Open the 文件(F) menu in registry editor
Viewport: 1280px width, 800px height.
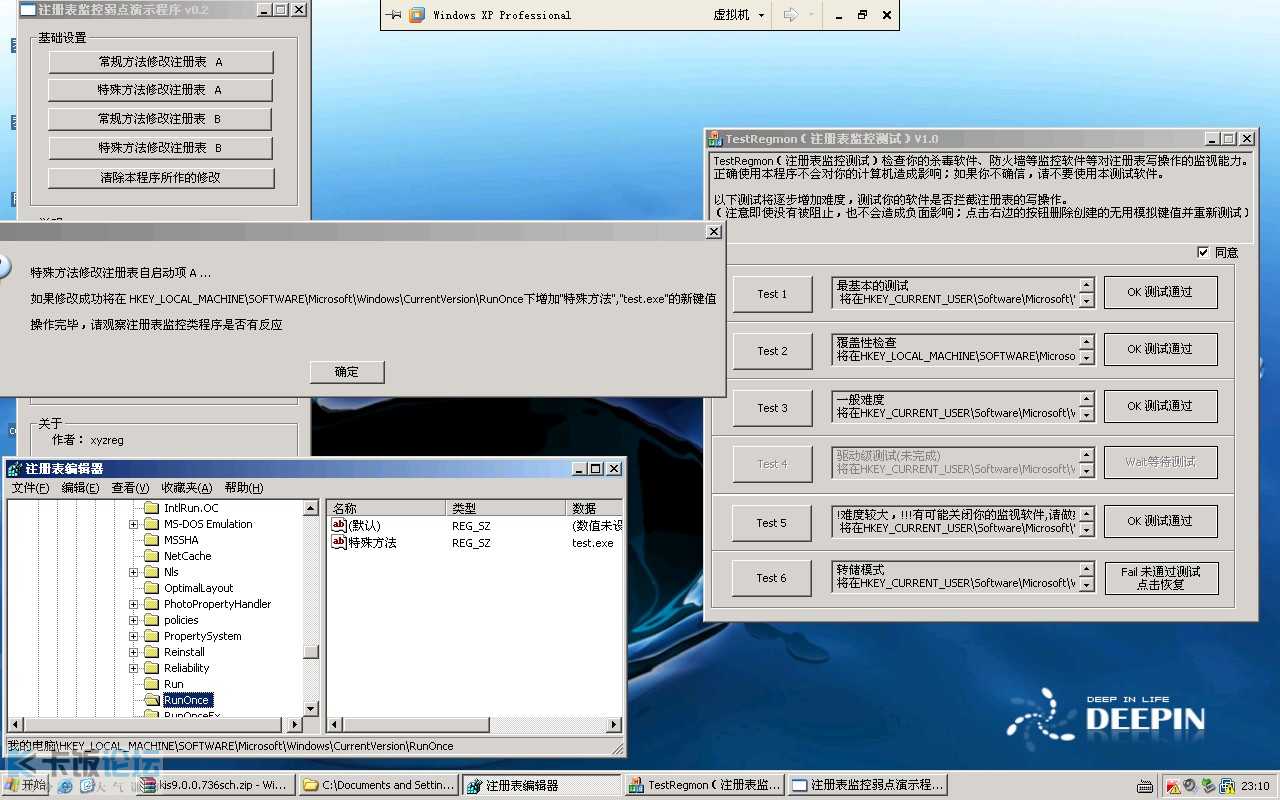tap(31, 488)
